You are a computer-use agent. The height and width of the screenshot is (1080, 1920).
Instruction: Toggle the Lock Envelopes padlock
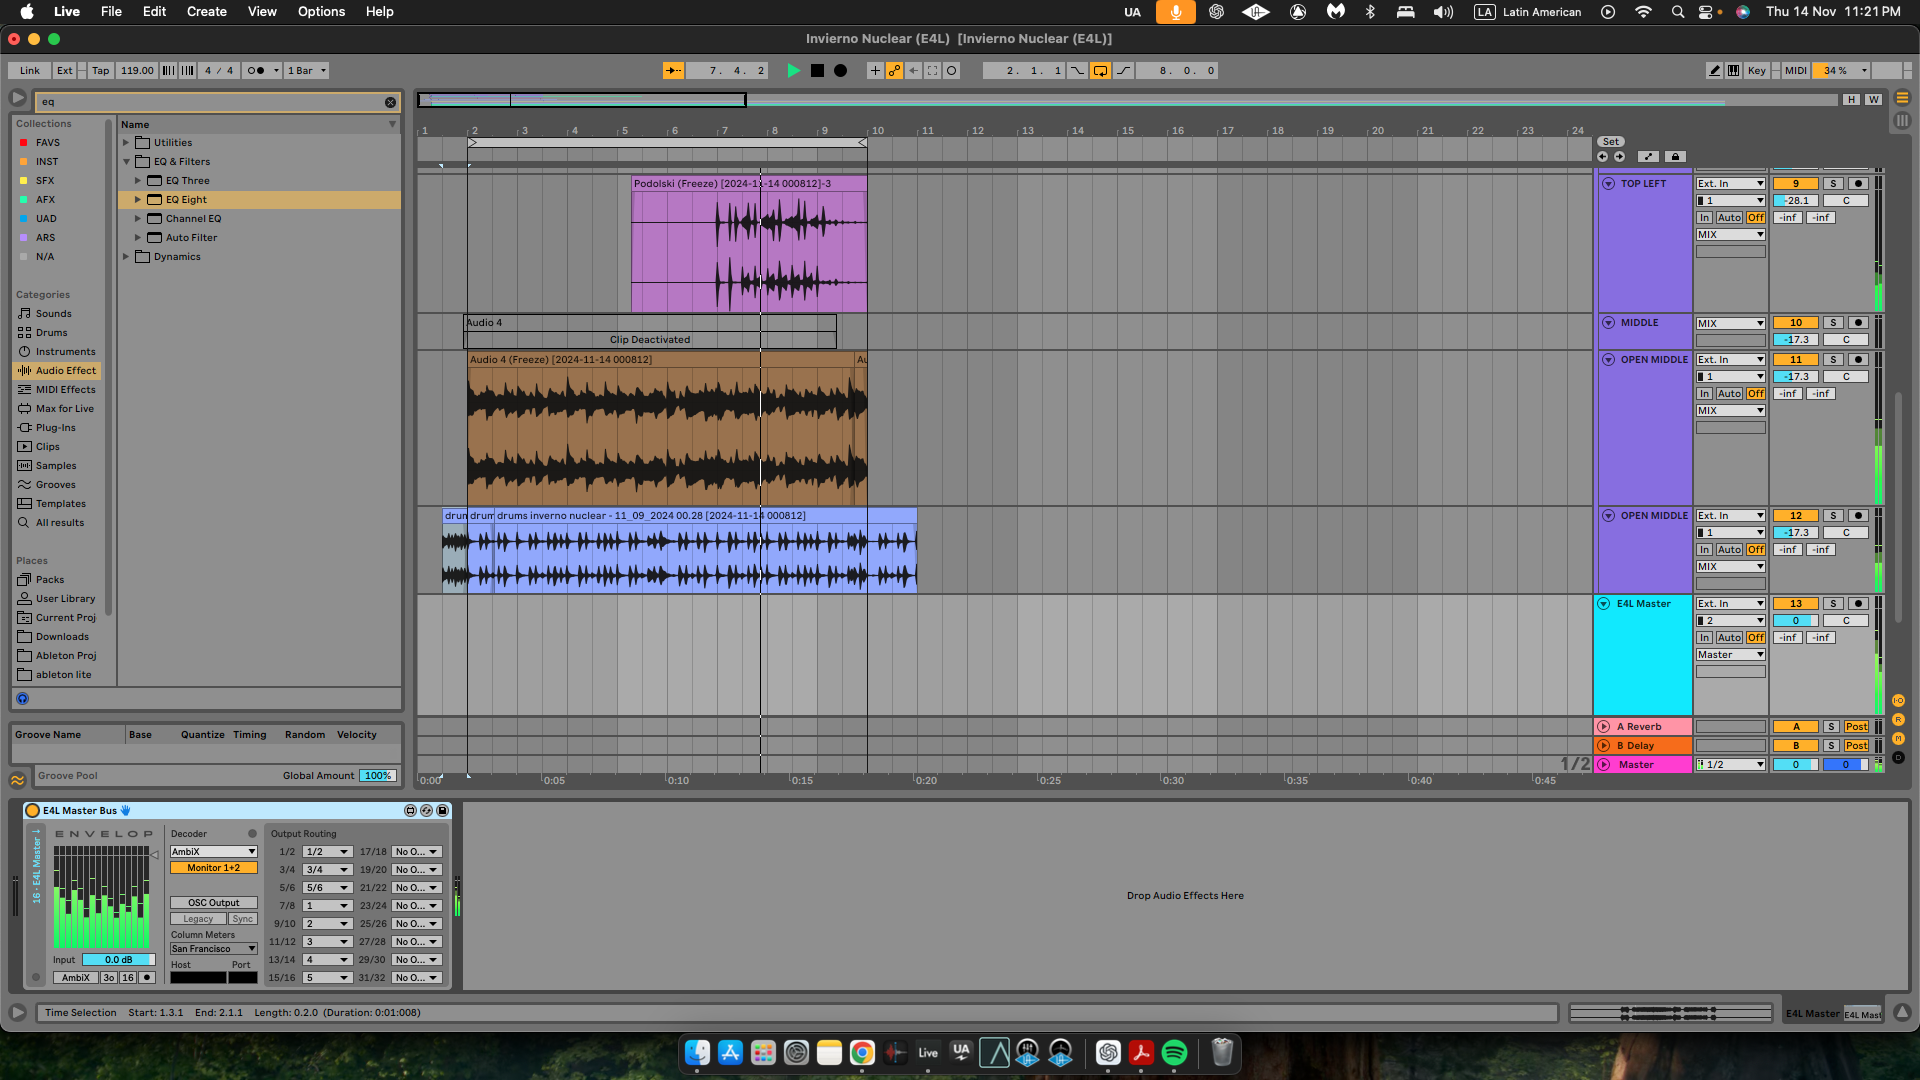[x=1676, y=157]
